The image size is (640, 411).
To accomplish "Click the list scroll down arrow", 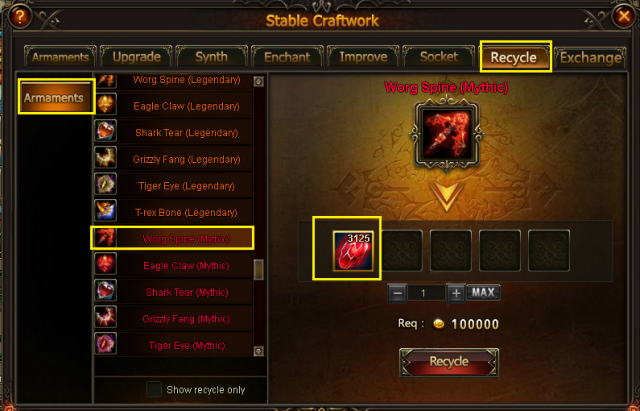I will [258, 351].
